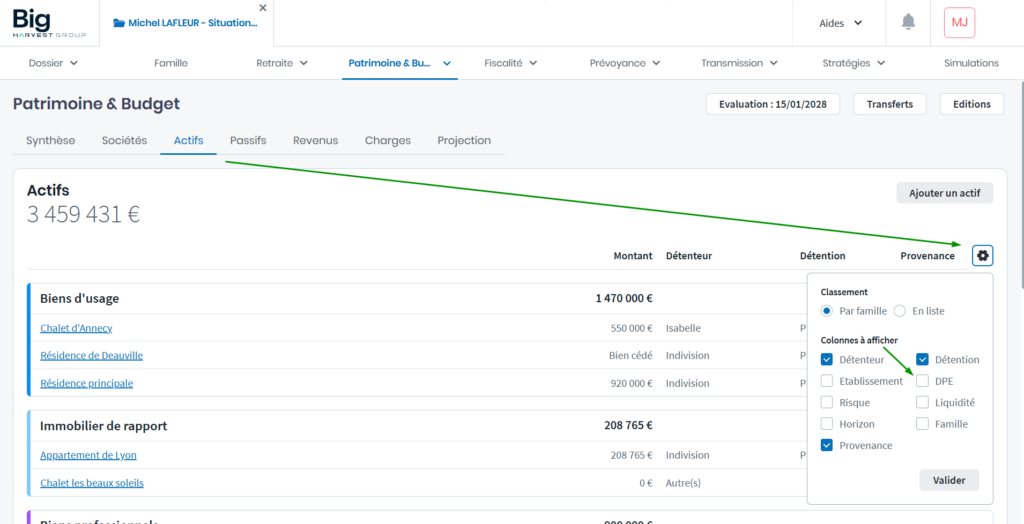1024x524 pixels.
Task: Click Ajouter un actif button
Action: pyautogui.click(x=944, y=193)
